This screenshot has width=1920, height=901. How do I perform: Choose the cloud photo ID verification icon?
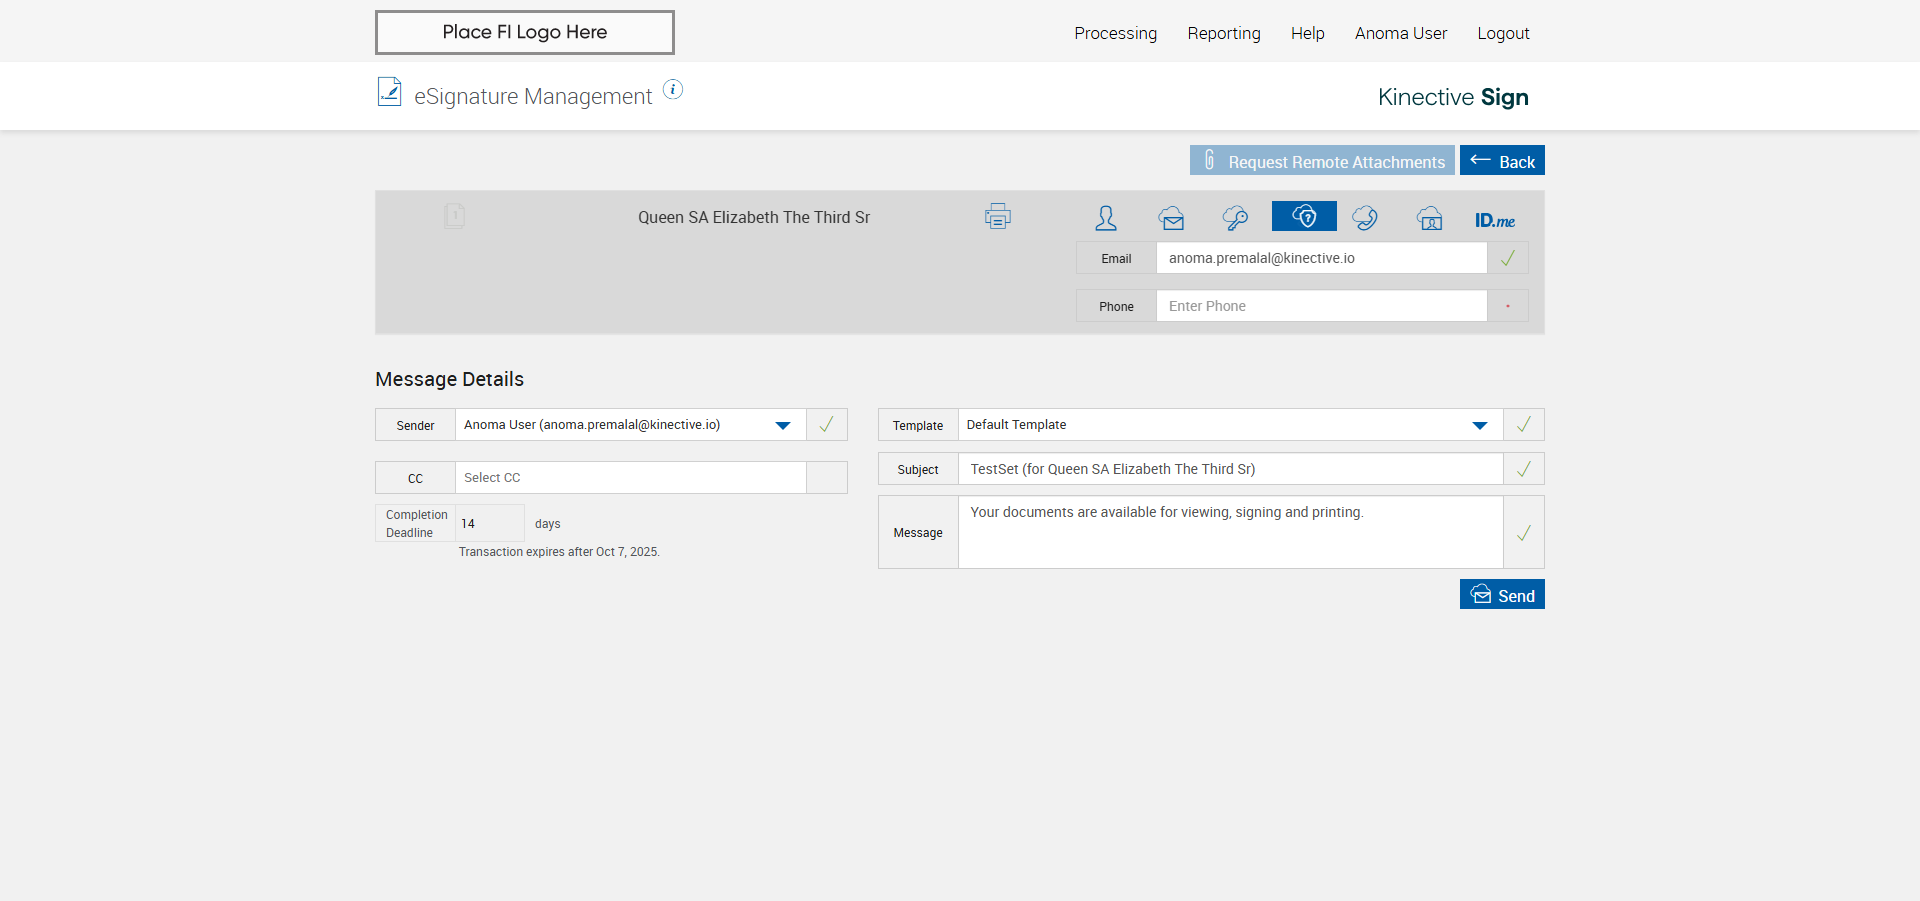click(1429, 218)
